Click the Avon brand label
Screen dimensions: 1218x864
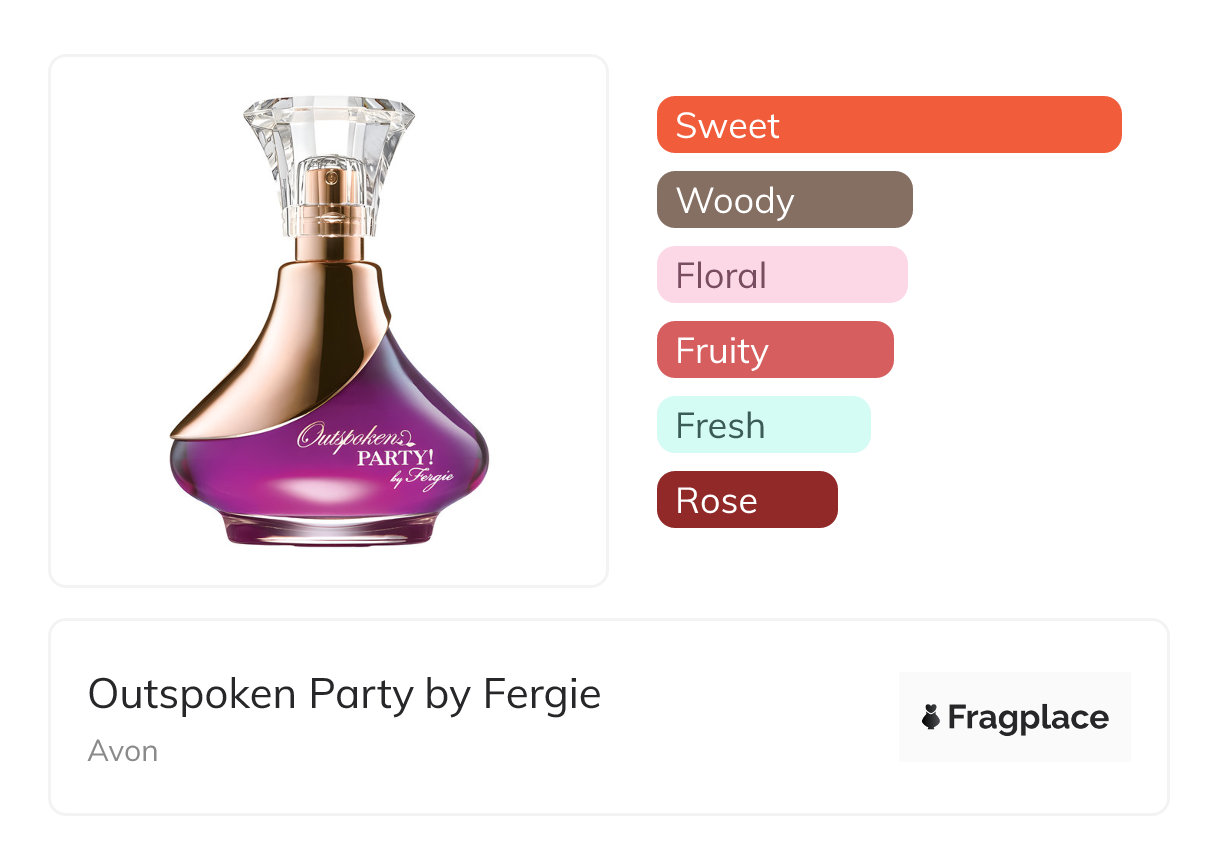[122, 751]
